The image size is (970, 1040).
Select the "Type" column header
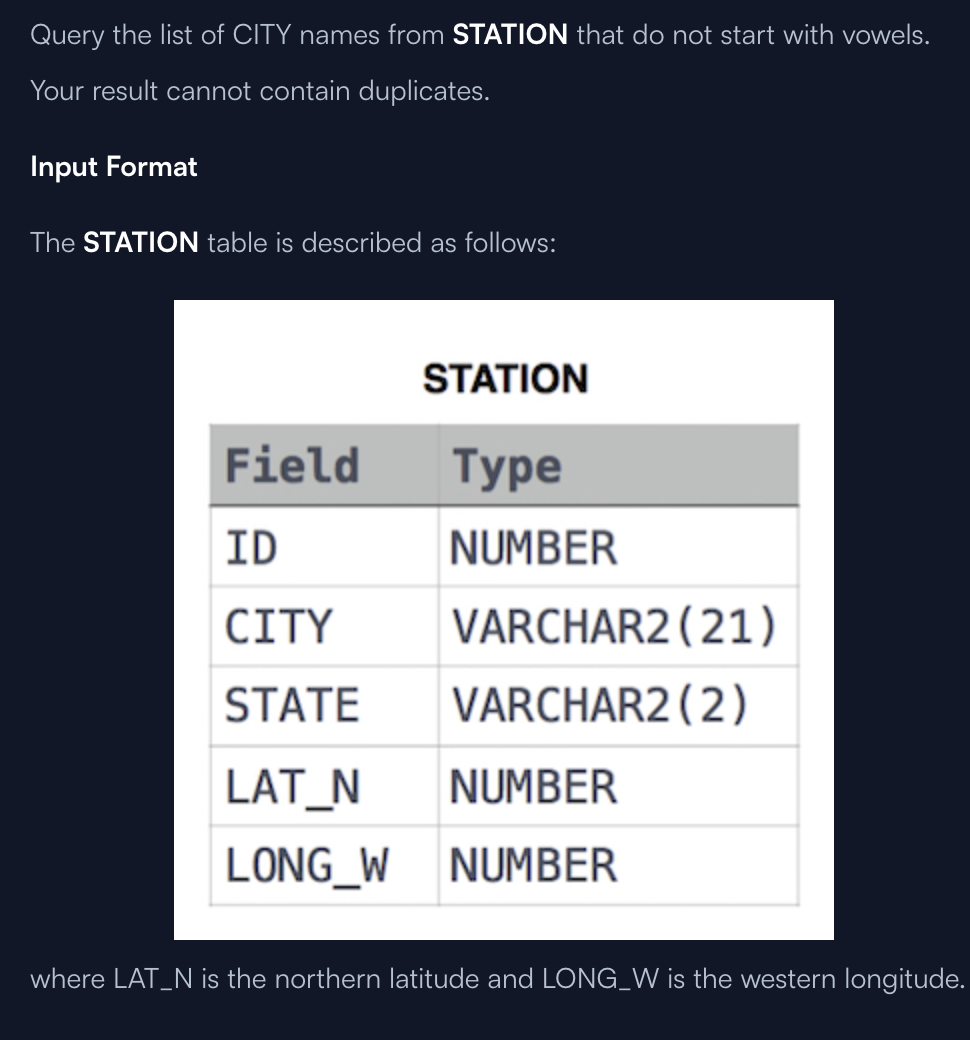click(x=506, y=466)
